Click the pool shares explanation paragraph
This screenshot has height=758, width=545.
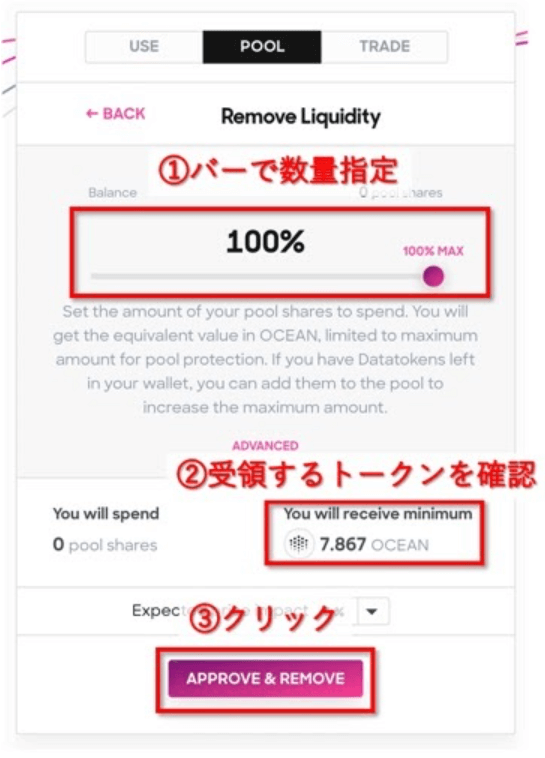coord(265,359)
